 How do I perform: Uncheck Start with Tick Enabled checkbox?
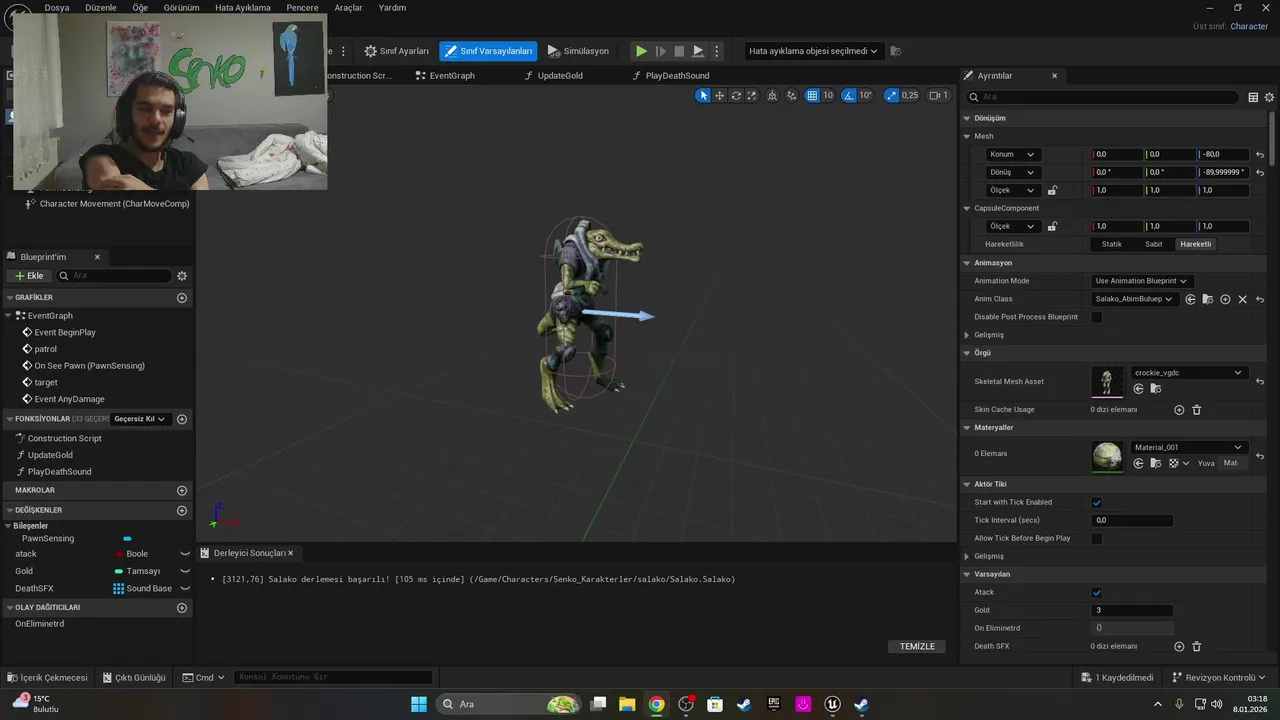coord(1096,502)
